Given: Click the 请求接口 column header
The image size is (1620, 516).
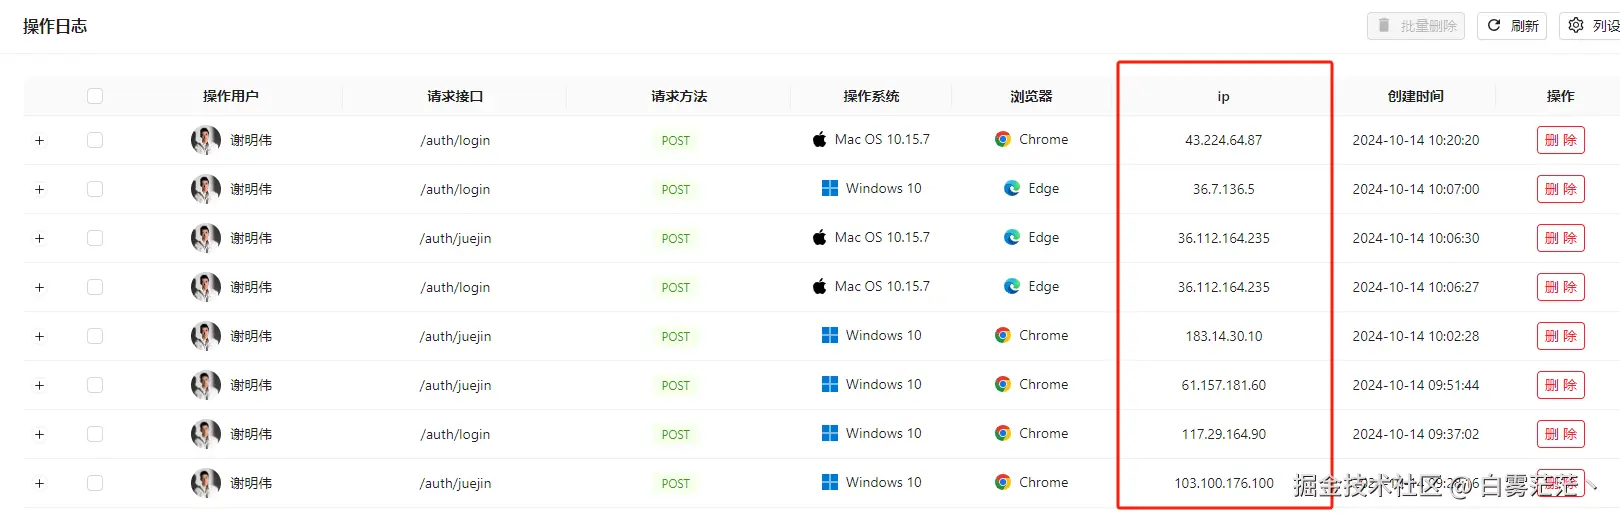Looking at the screenshot, I should coord(455,96).
